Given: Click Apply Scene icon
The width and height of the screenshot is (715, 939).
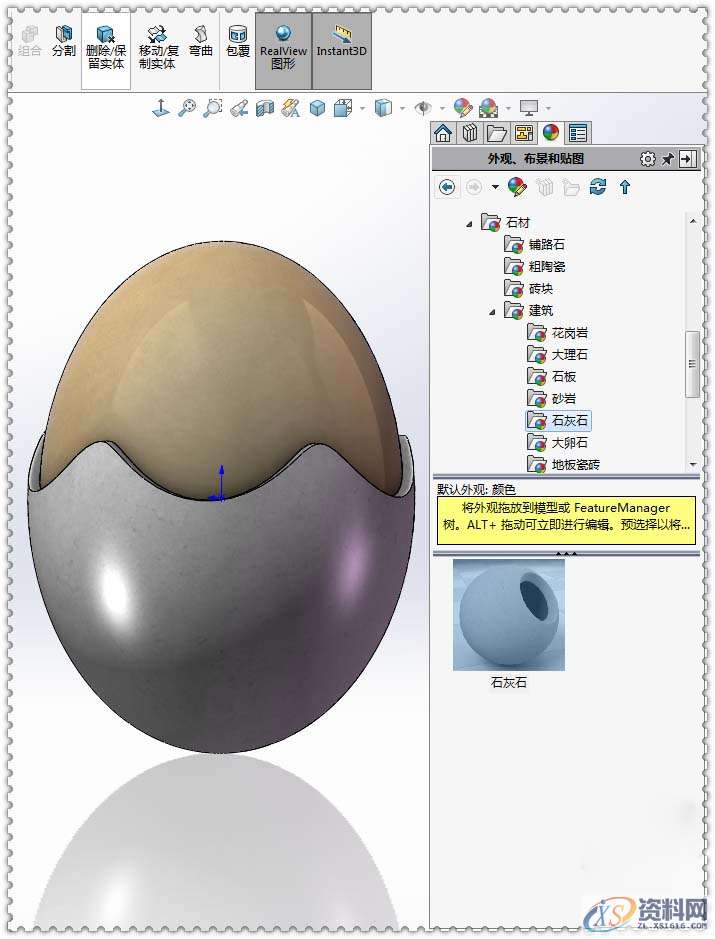Looking at the screenshot, I should [489, 108].
